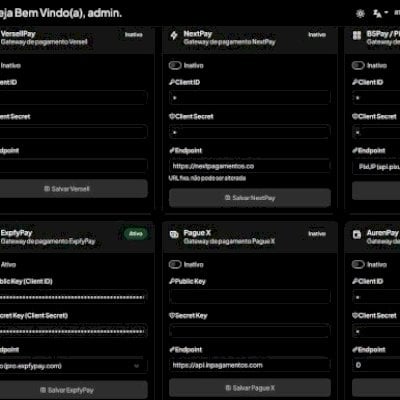This screenshot has width=400, height=400.
Task: Focus the ExpfyPay Public Key field
Action: pyautogui.click(x=73, y=297)
